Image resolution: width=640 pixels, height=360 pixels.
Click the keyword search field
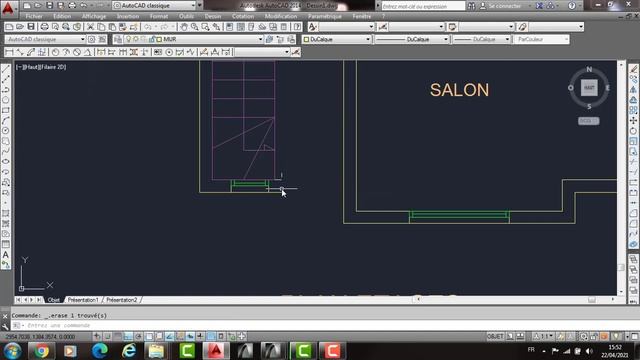click(x=423, y=6)
